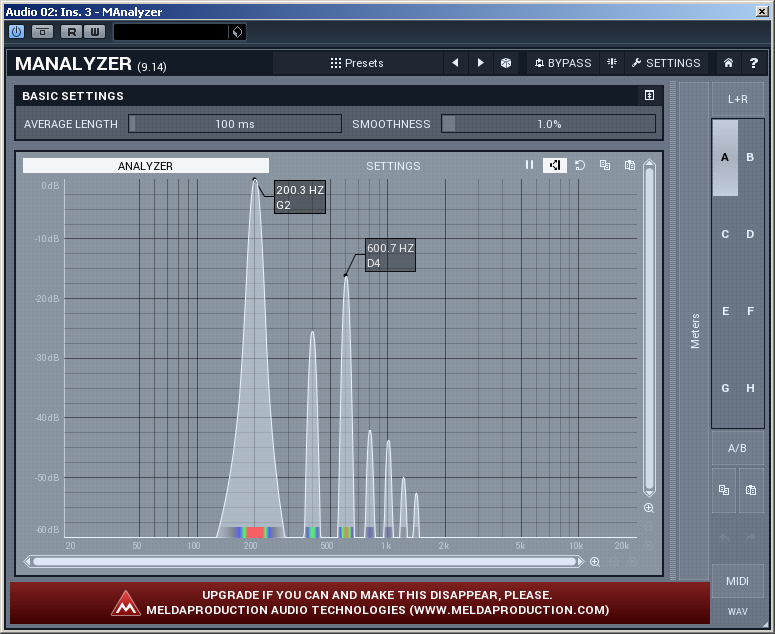The image size is (775, 634).
Task: Select preset slot G
Action: tap(725, 388)
